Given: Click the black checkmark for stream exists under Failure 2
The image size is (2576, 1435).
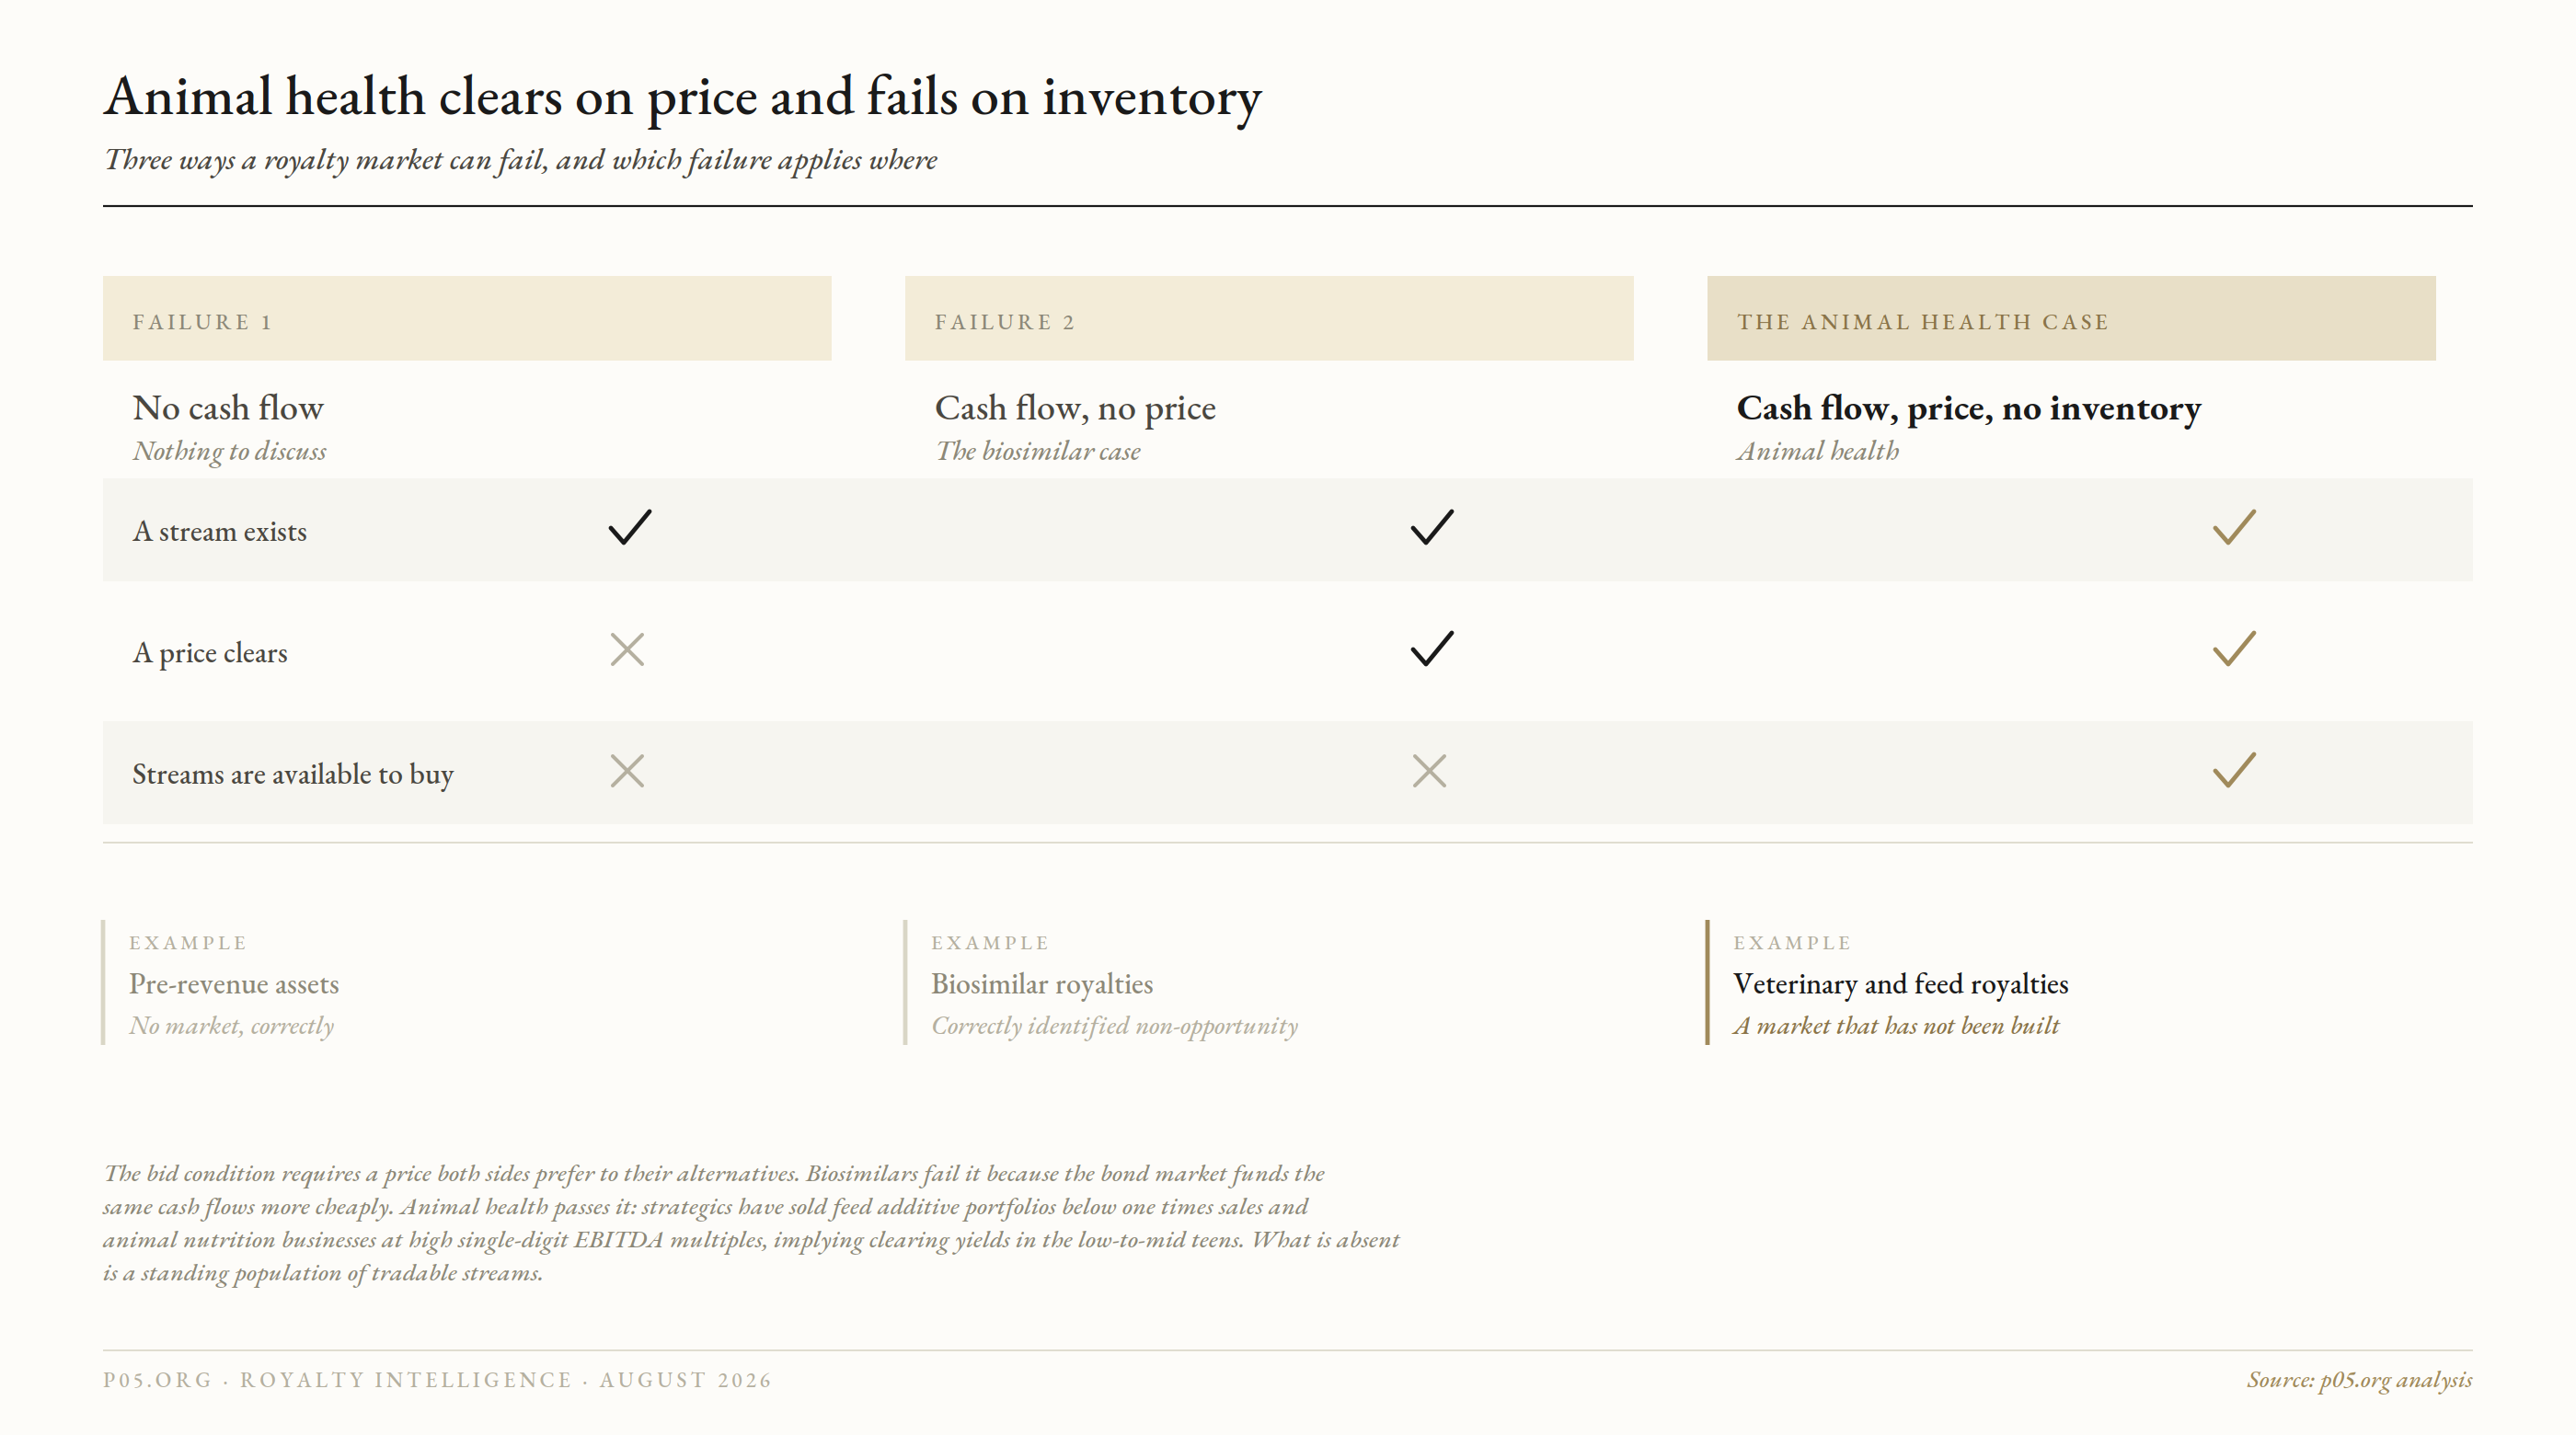Looking at the screenshot, I should tap(1432, 527).
